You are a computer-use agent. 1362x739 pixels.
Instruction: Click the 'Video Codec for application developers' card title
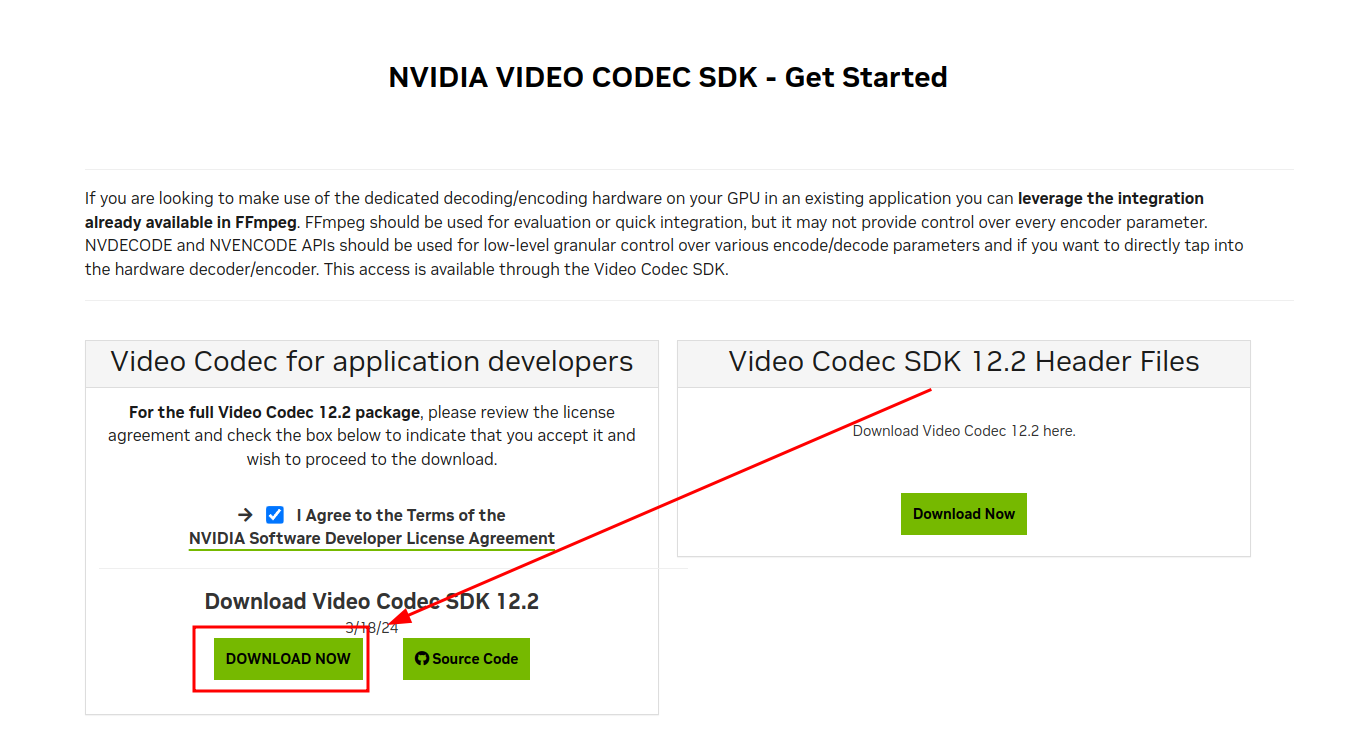coord(372,361)
